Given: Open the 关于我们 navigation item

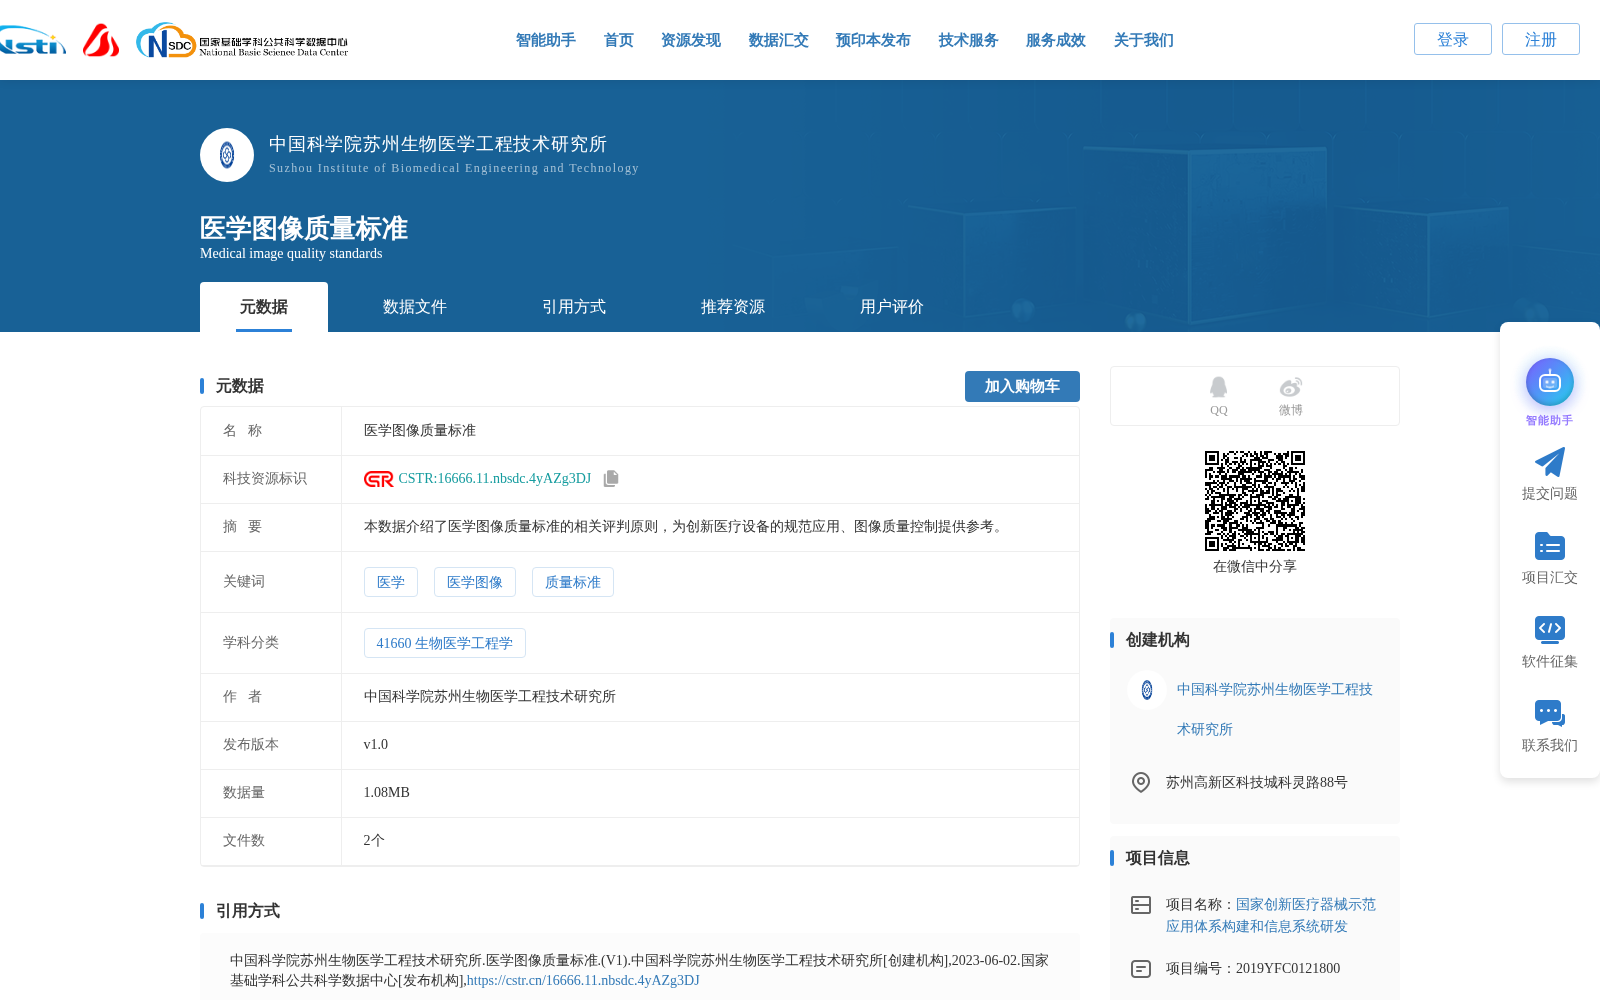Looking at the screenshot, I should pos(1144,40).
